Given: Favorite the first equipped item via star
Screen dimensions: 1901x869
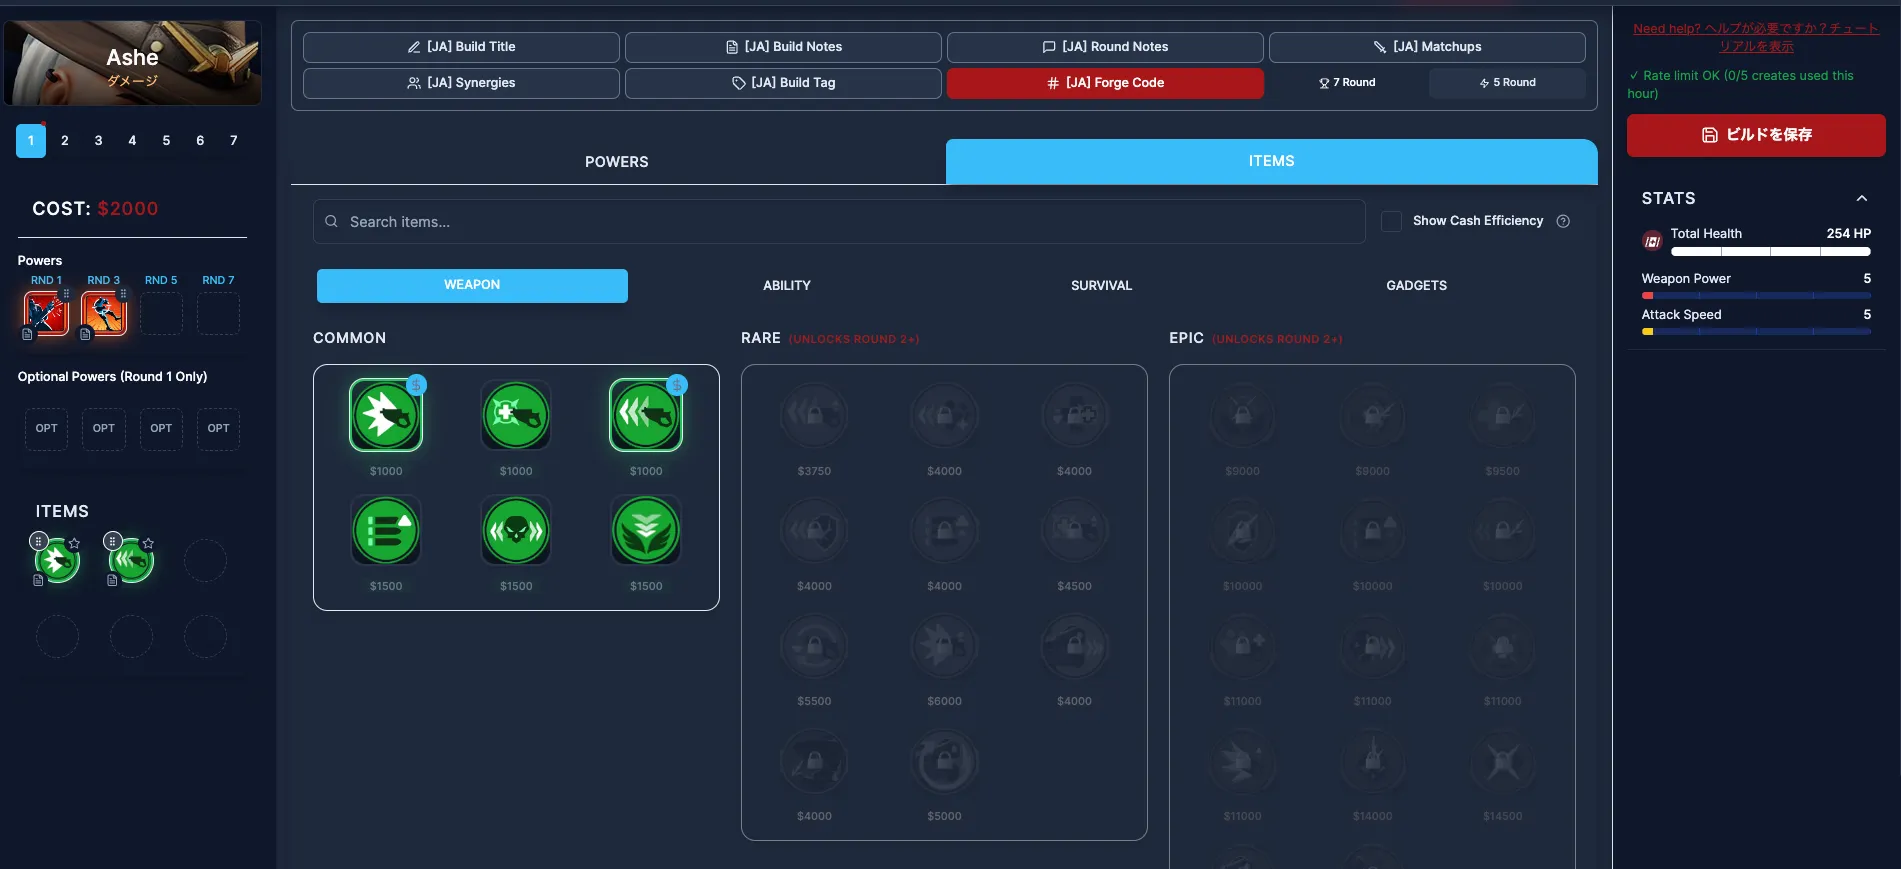Looking at the screenshot, I should coord(74,543).
